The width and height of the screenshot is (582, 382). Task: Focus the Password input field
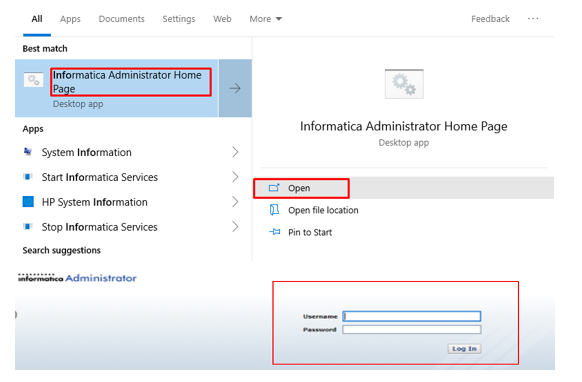[412, 330]
